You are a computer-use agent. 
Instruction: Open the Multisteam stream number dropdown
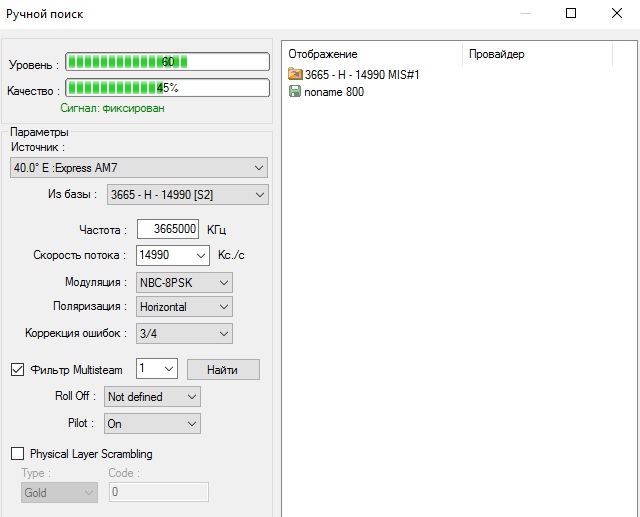(x=157, y=369)
